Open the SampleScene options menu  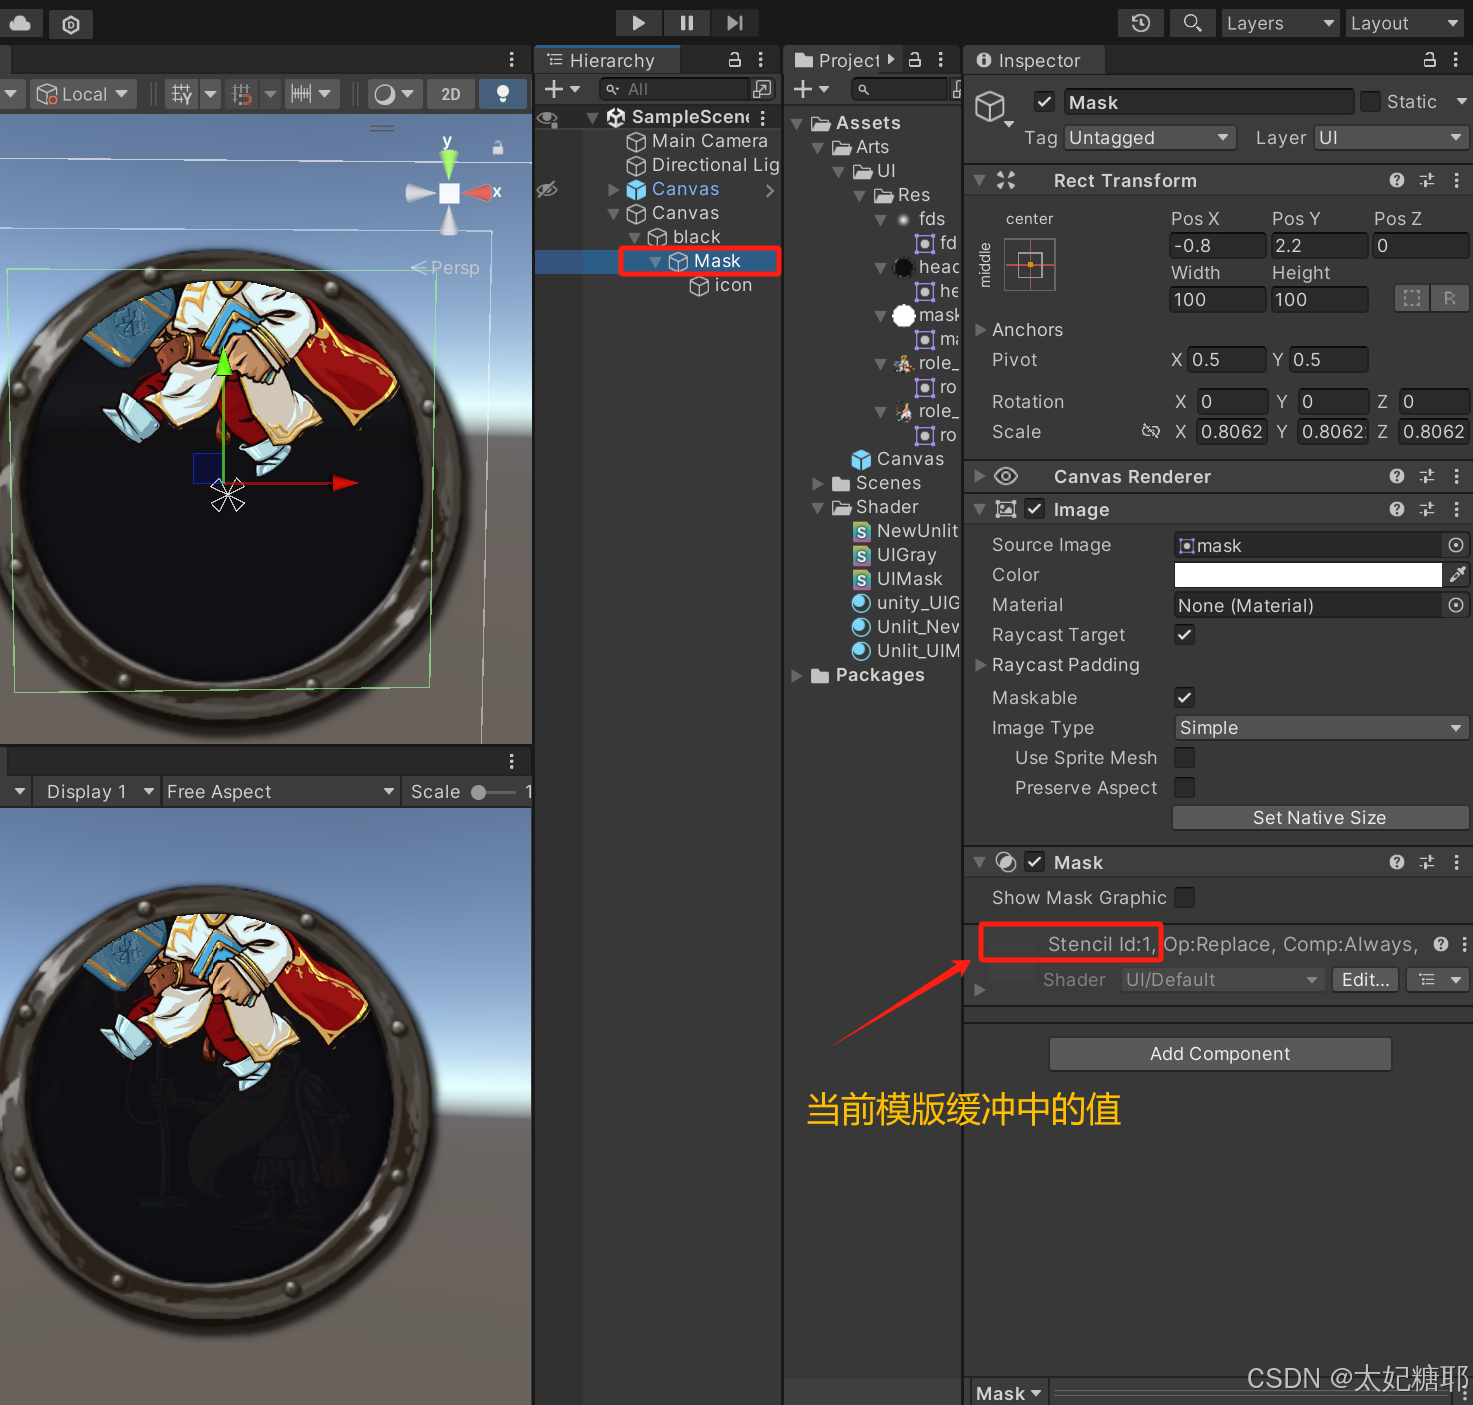click(x=763, y=117)
